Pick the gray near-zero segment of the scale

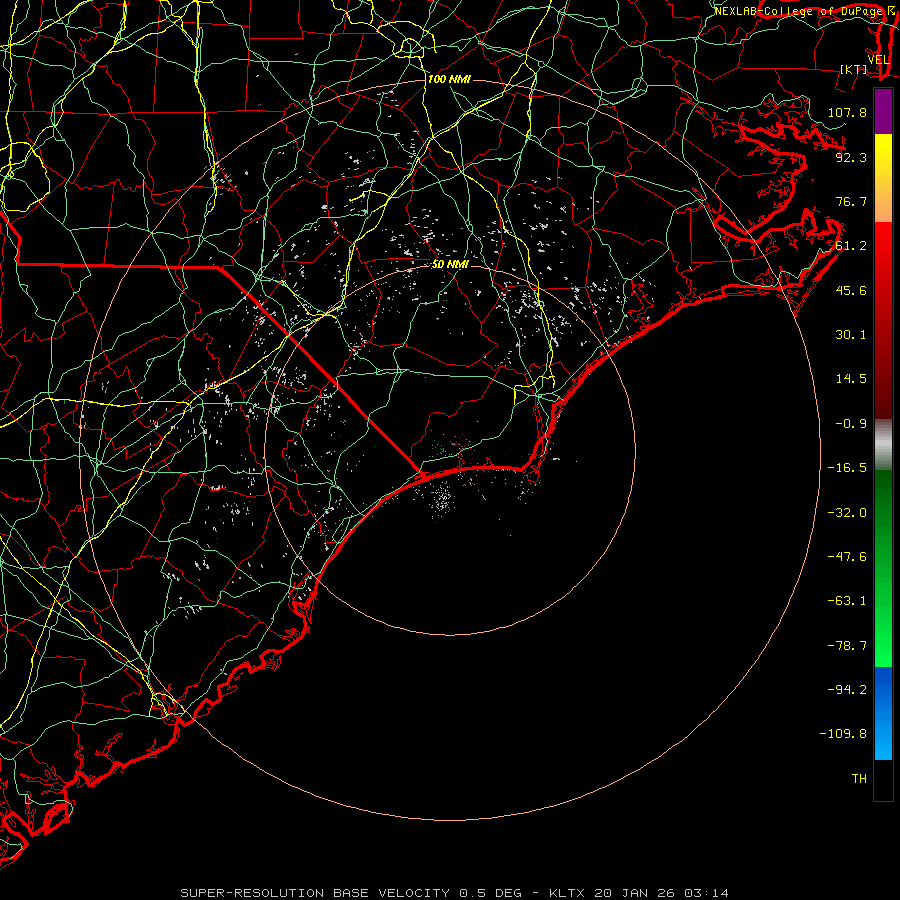(883, 445)
